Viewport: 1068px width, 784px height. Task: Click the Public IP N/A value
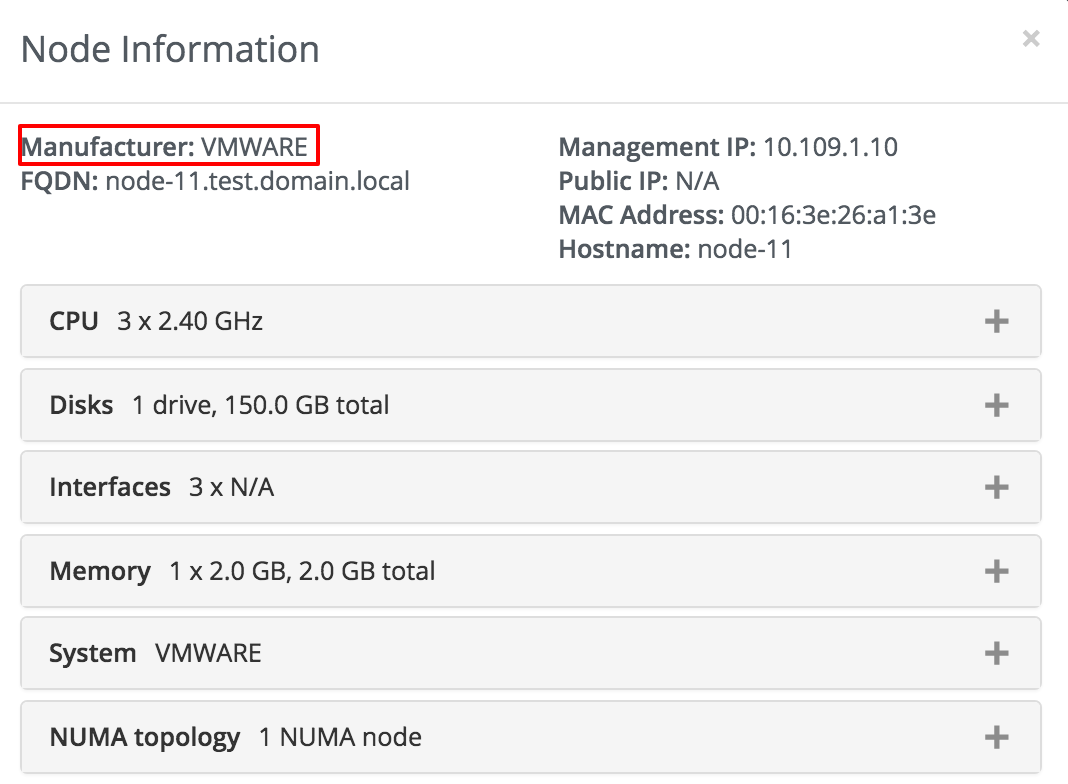coord(697,181)
